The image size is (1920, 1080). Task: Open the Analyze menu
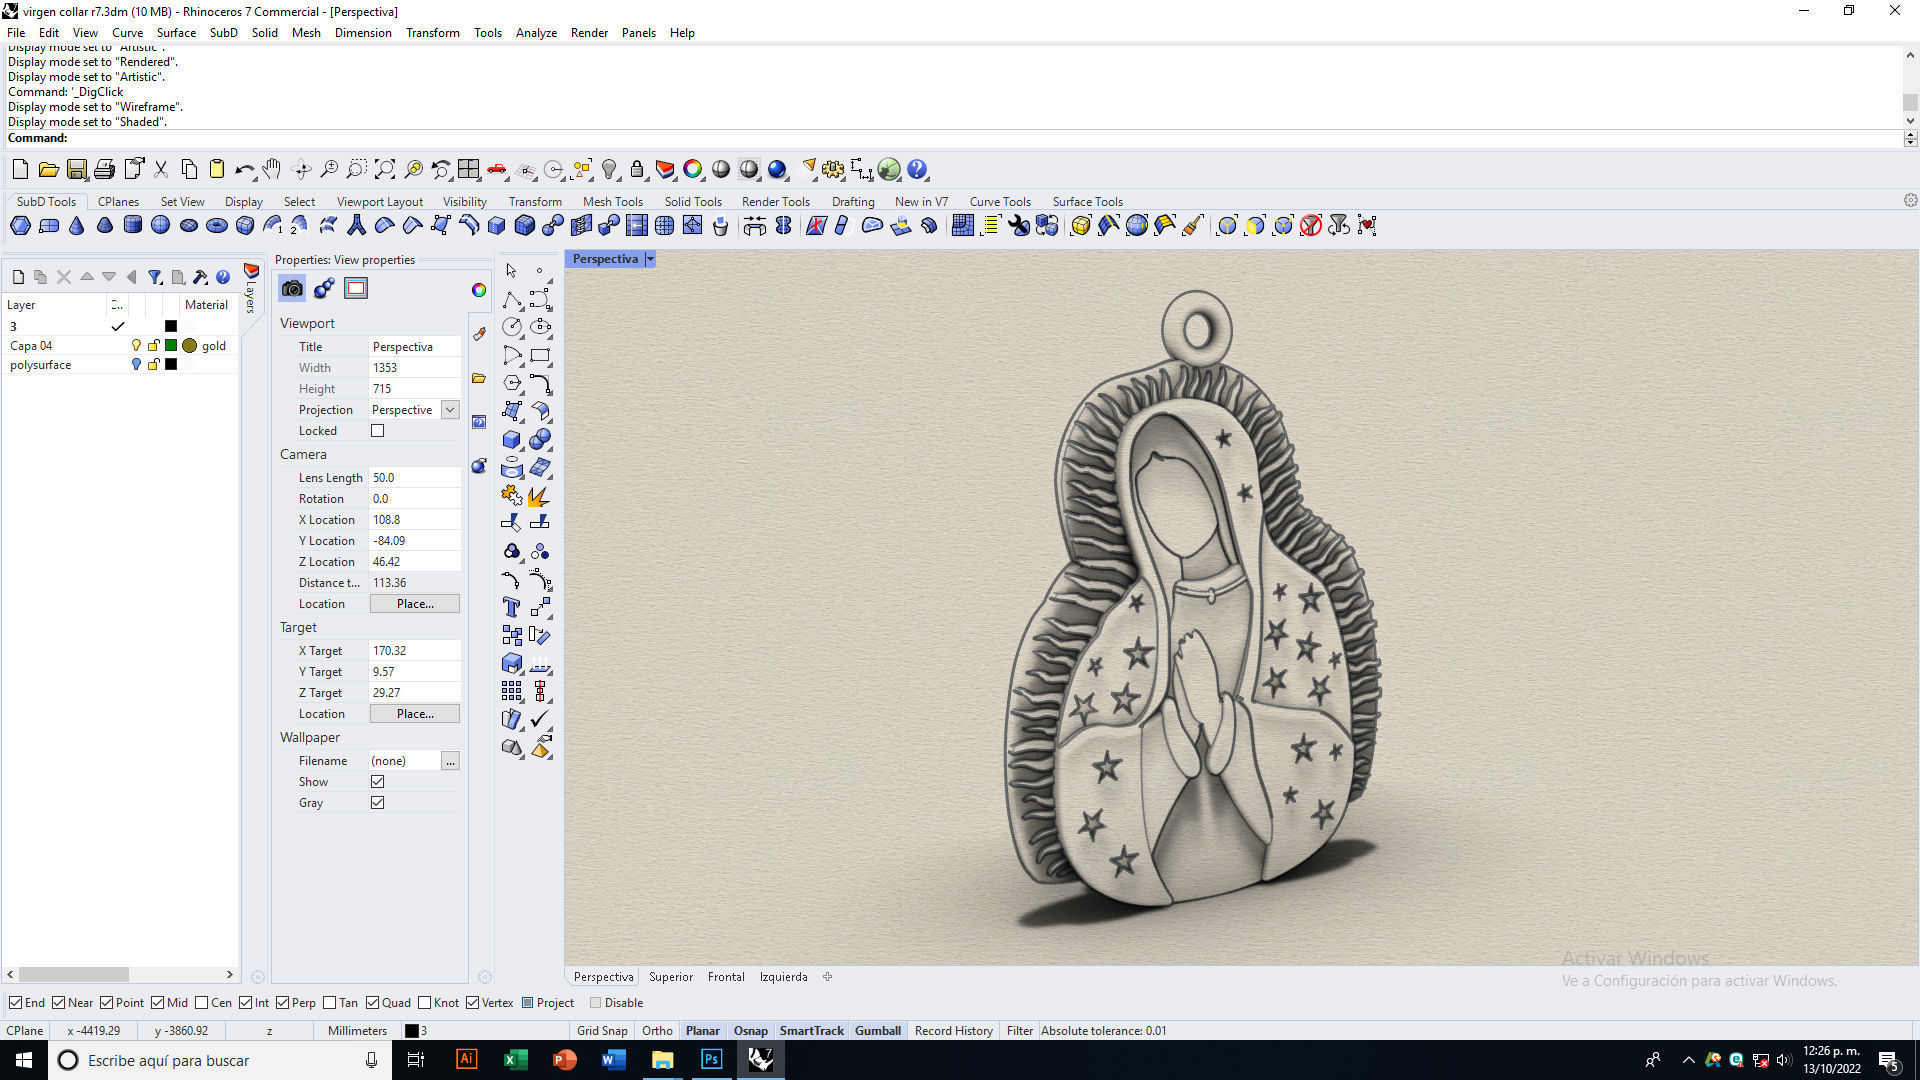[x=536, y=33]
